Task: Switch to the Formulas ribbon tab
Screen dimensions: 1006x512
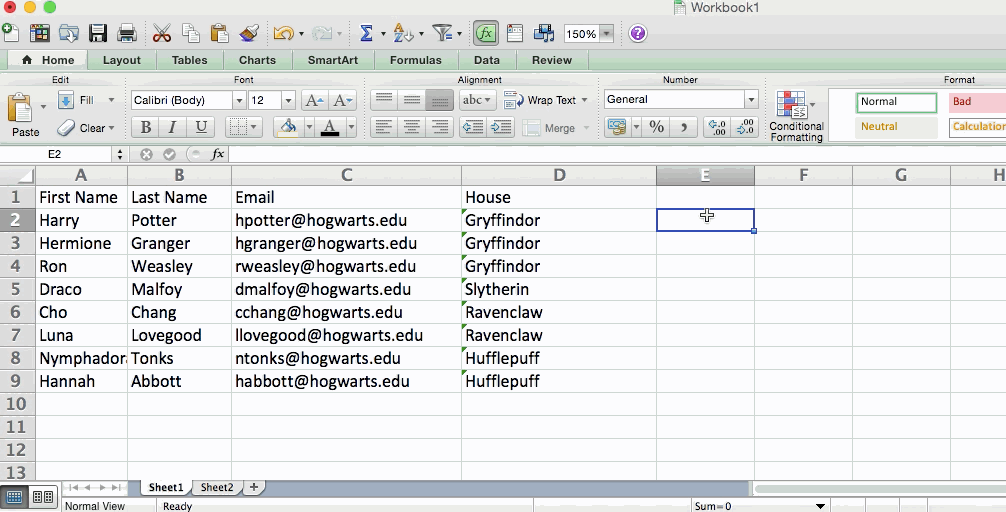Action: (415, 60)
